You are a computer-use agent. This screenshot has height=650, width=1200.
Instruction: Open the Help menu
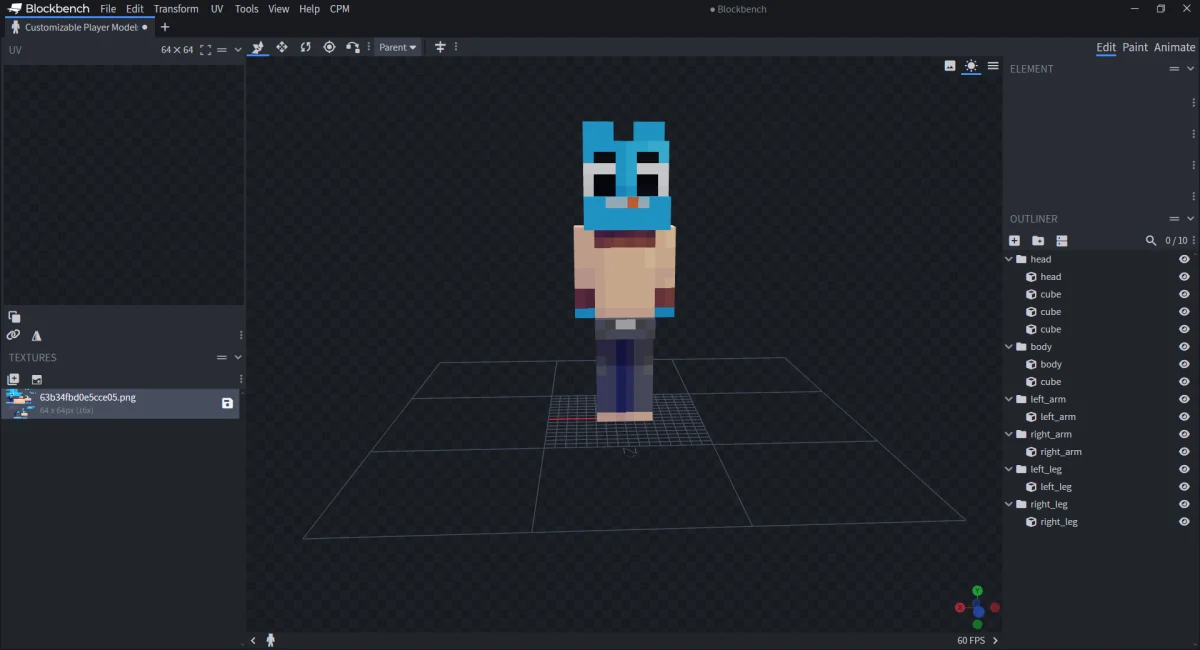click(310, 9)
